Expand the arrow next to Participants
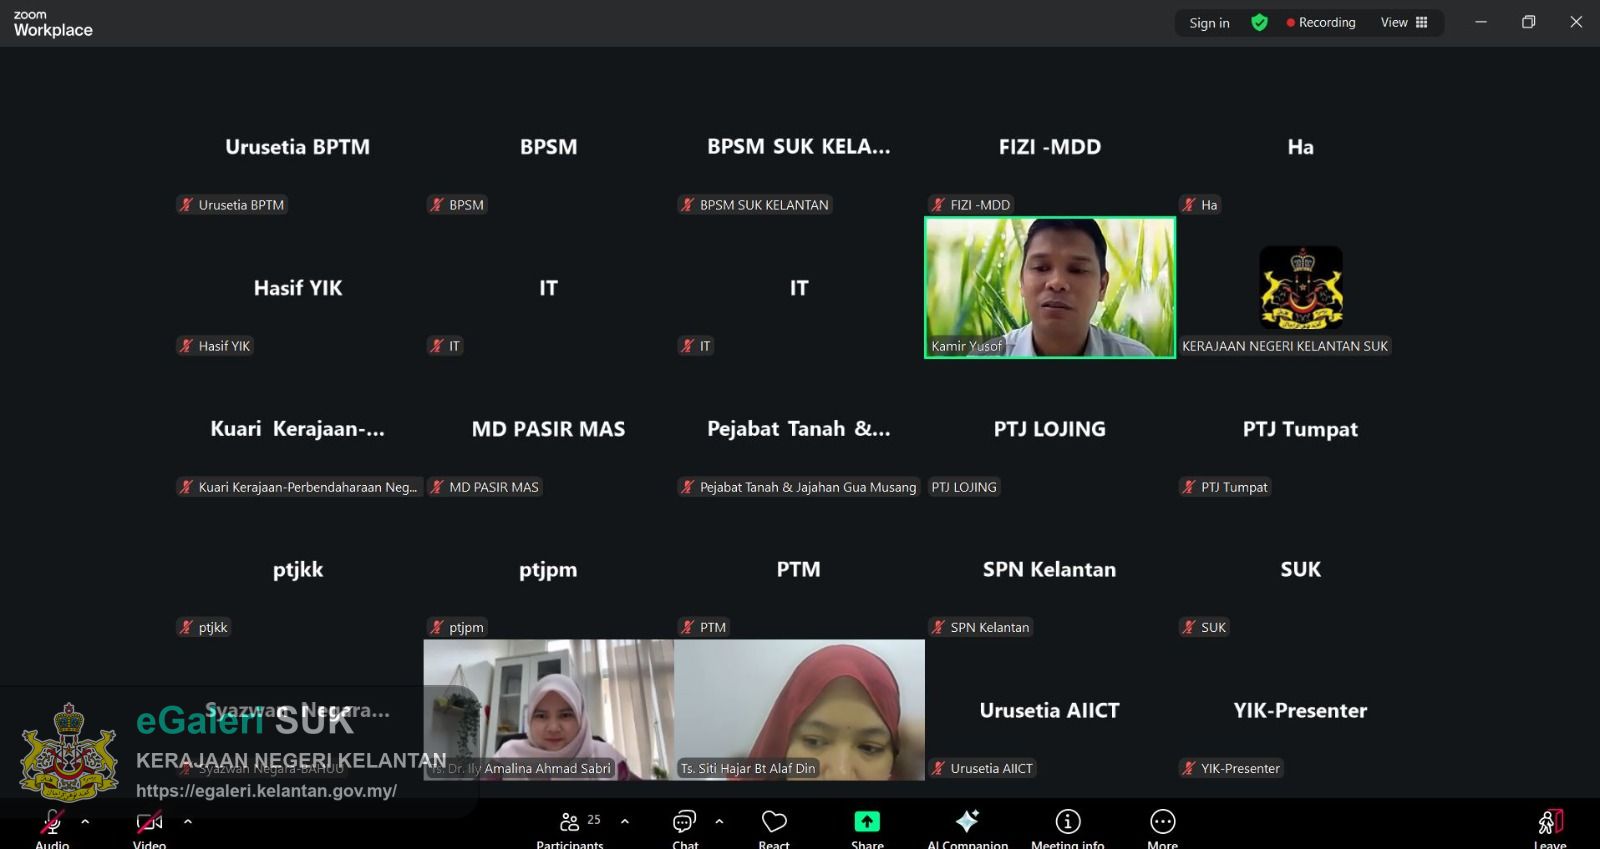 625,821
